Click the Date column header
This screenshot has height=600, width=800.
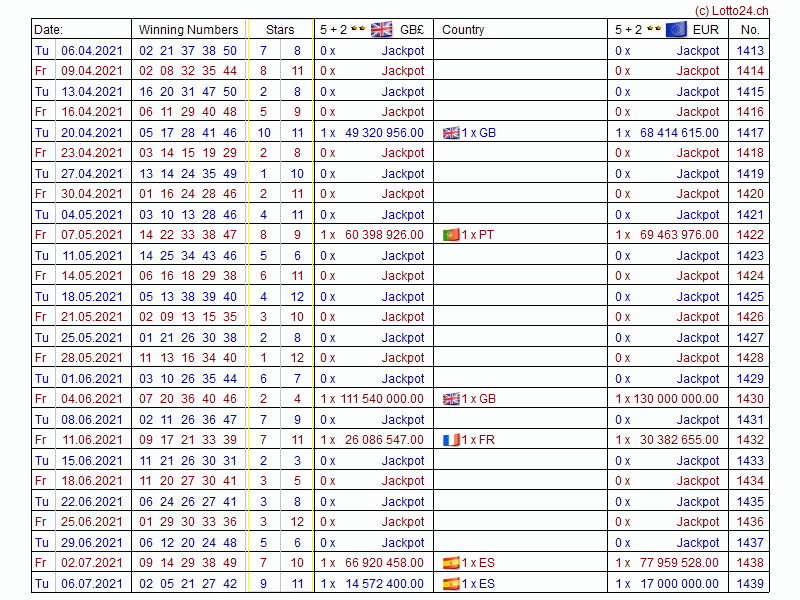tap(48, 30)
